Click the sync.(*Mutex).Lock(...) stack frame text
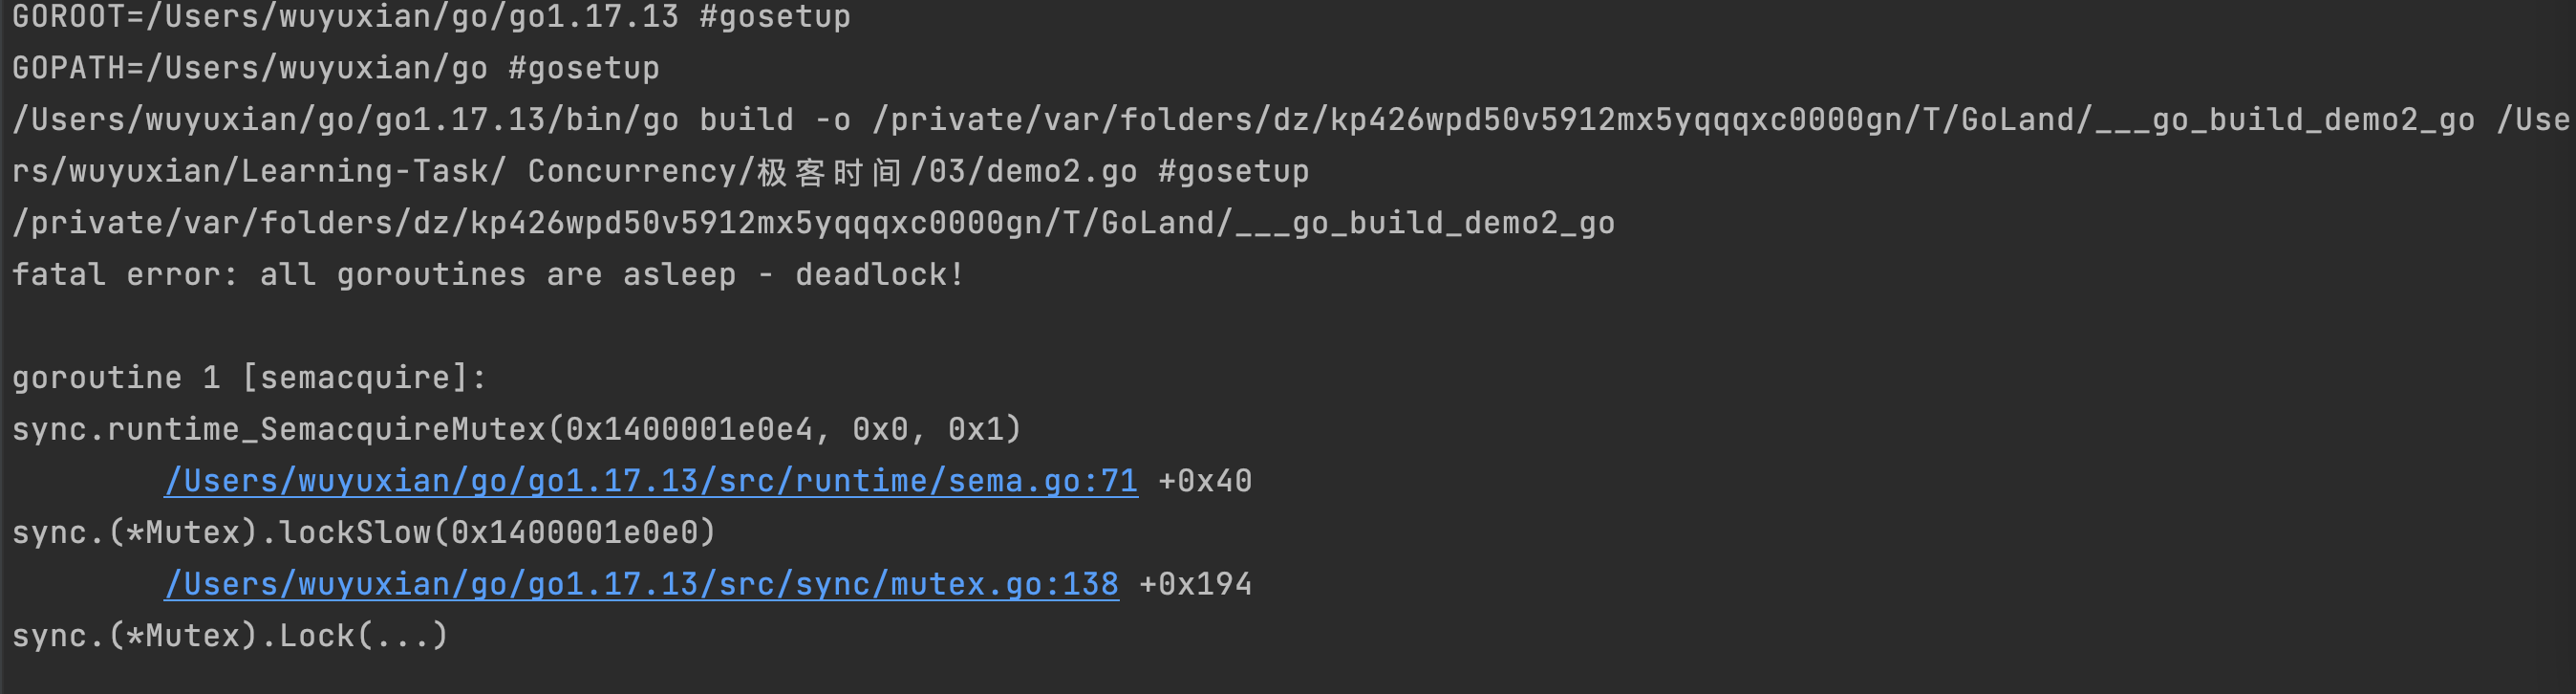 230,635
